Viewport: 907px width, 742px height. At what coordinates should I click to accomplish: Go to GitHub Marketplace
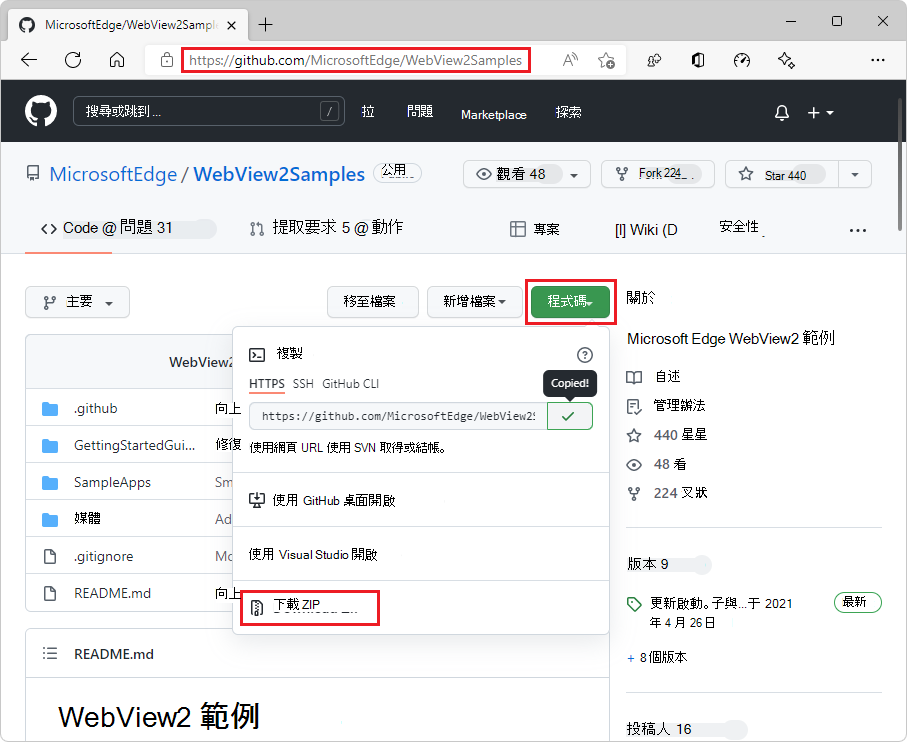[493, 115]
